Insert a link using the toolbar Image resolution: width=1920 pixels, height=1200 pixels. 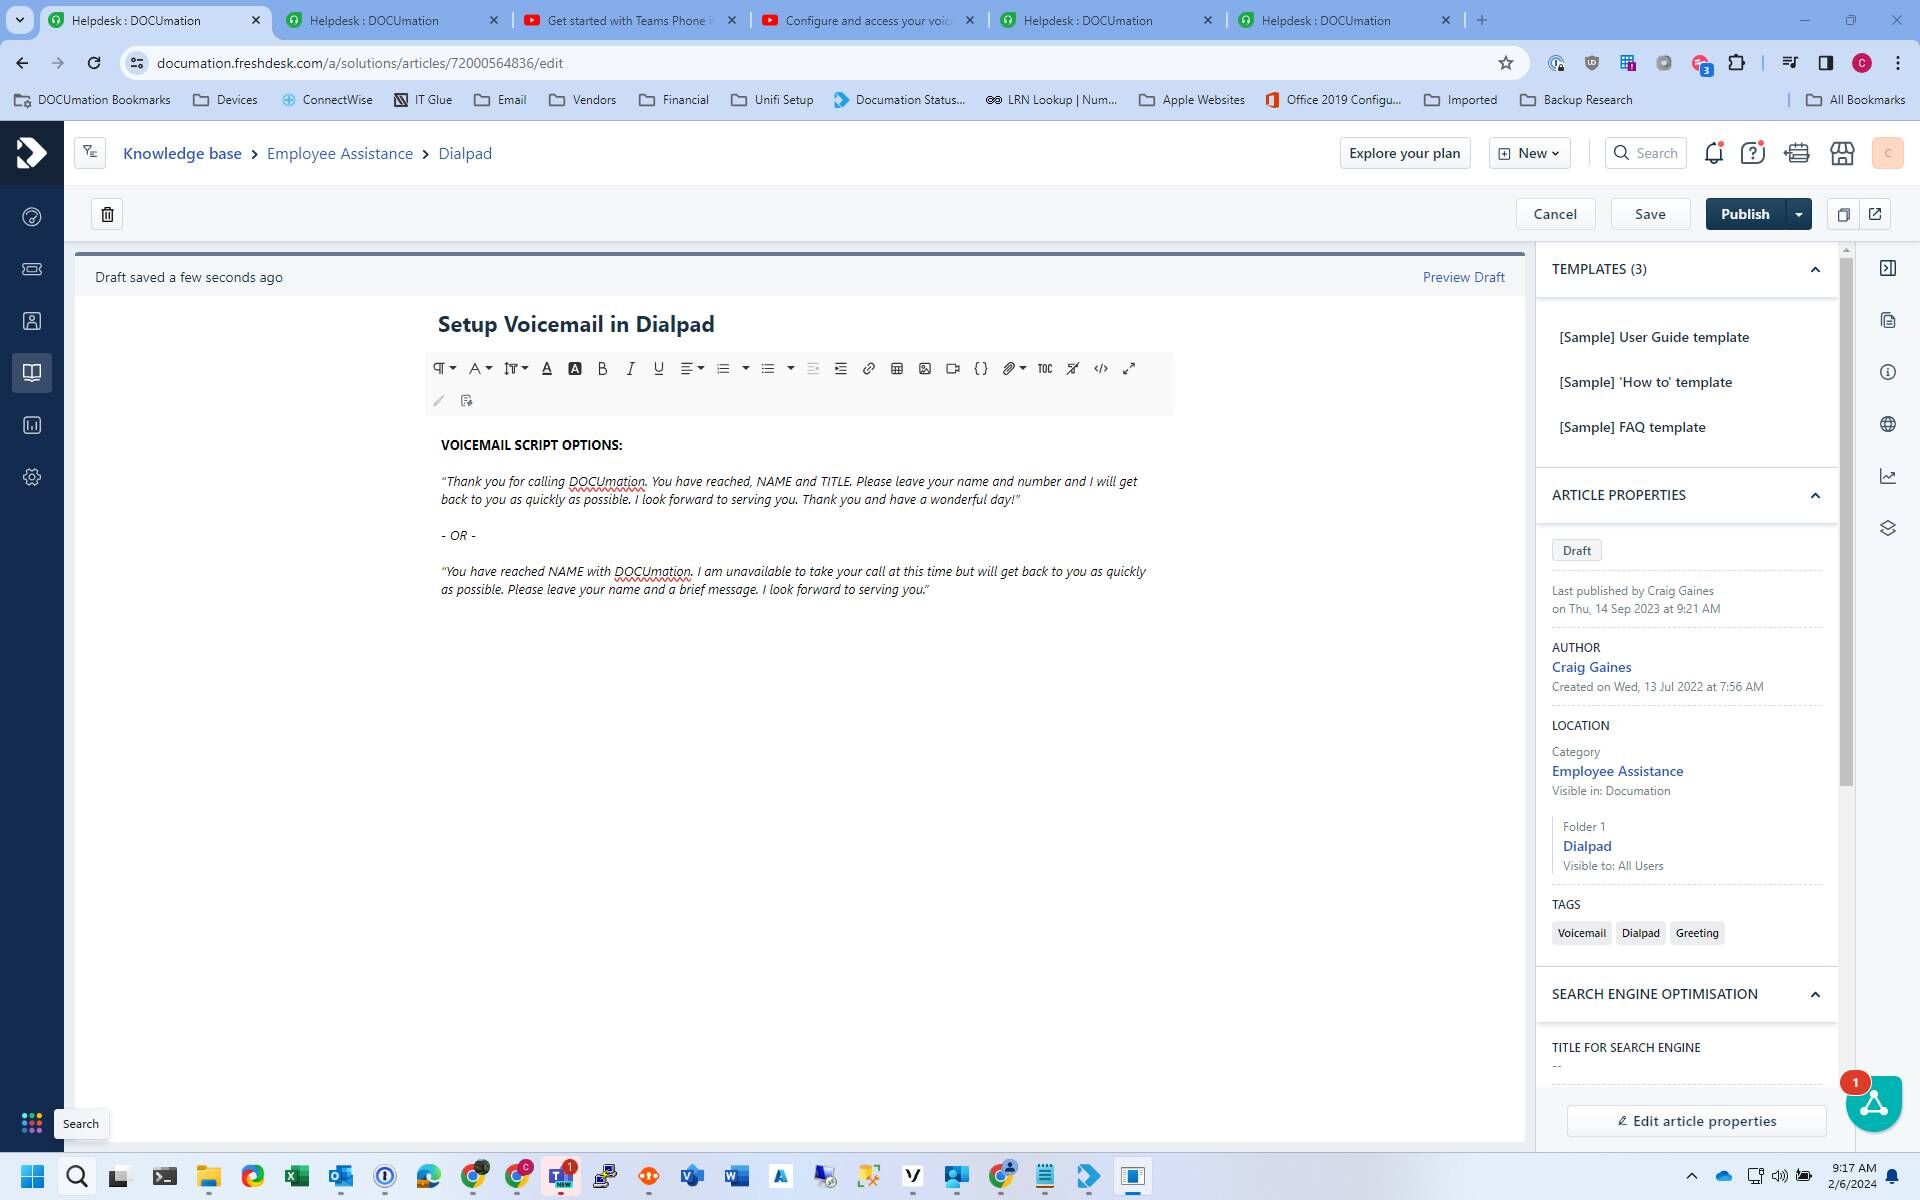(868, 369)
